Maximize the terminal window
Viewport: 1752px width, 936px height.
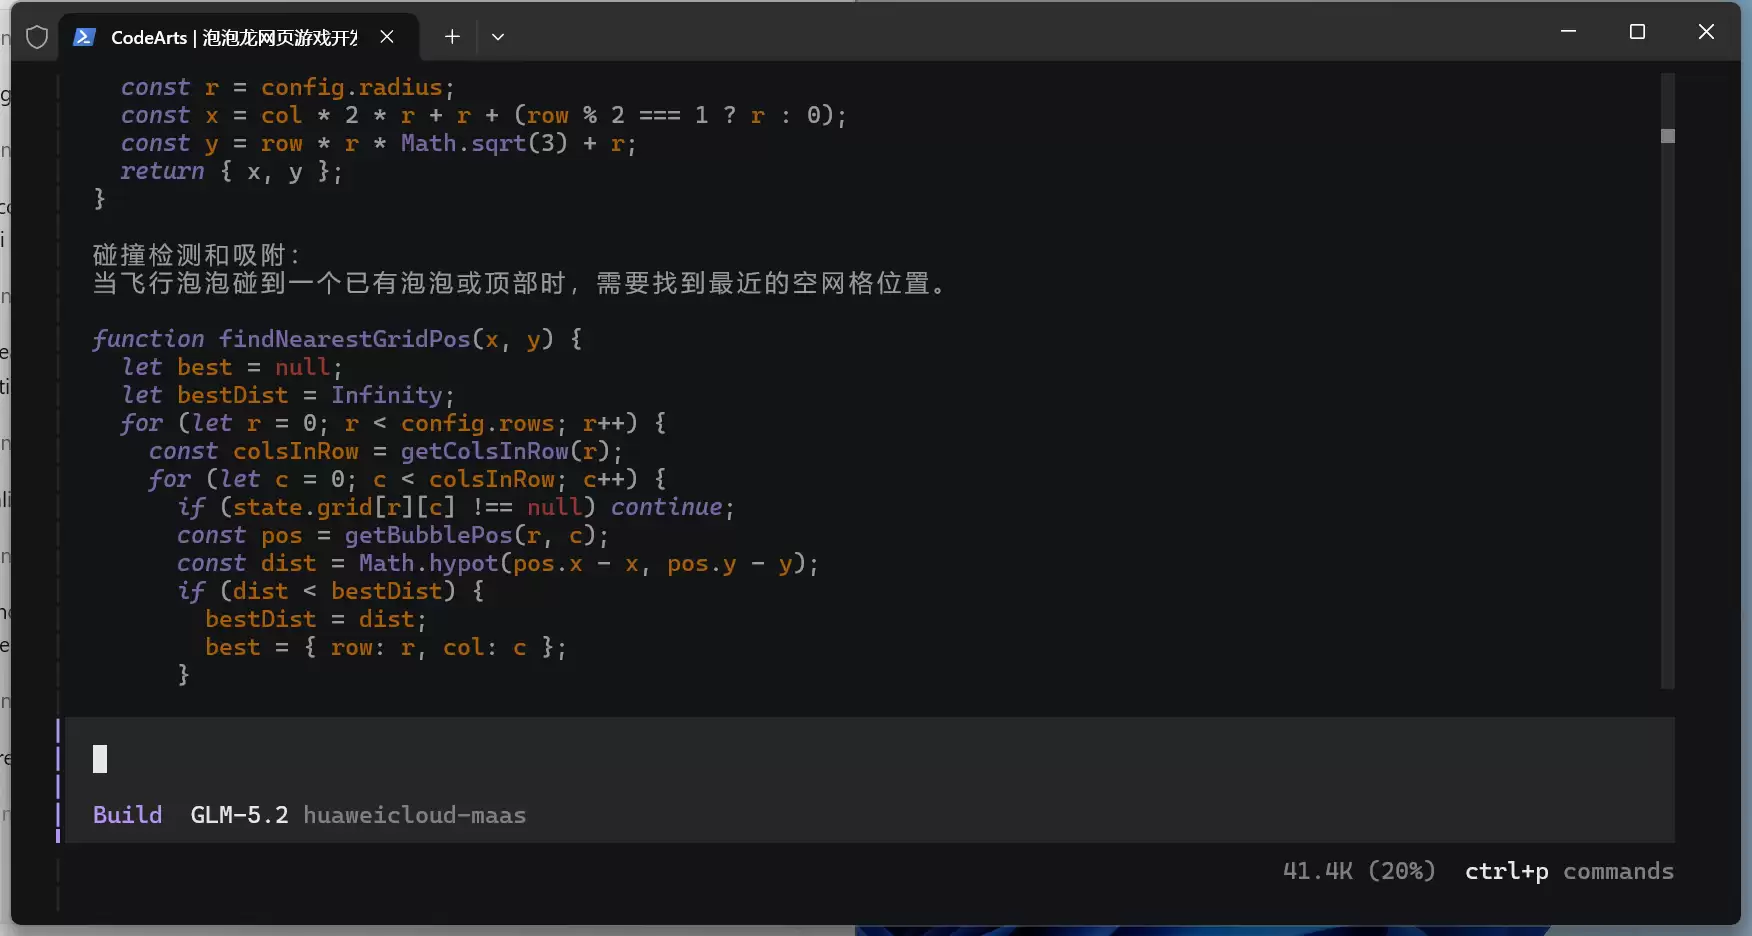[x=1637, y=32]
